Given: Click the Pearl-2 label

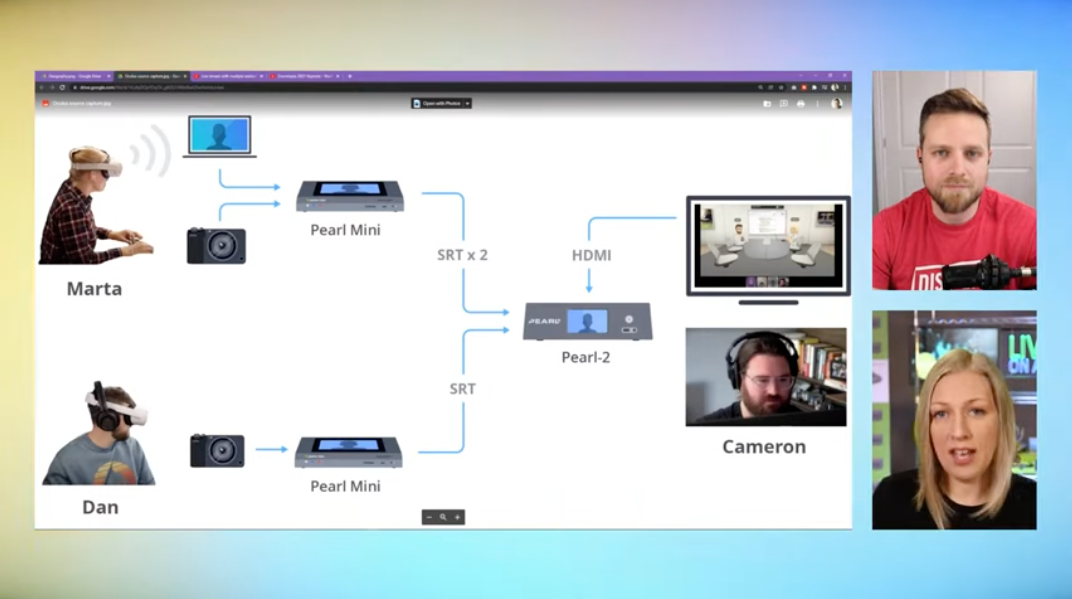Looking at the screenshot, I should [586, 357].
